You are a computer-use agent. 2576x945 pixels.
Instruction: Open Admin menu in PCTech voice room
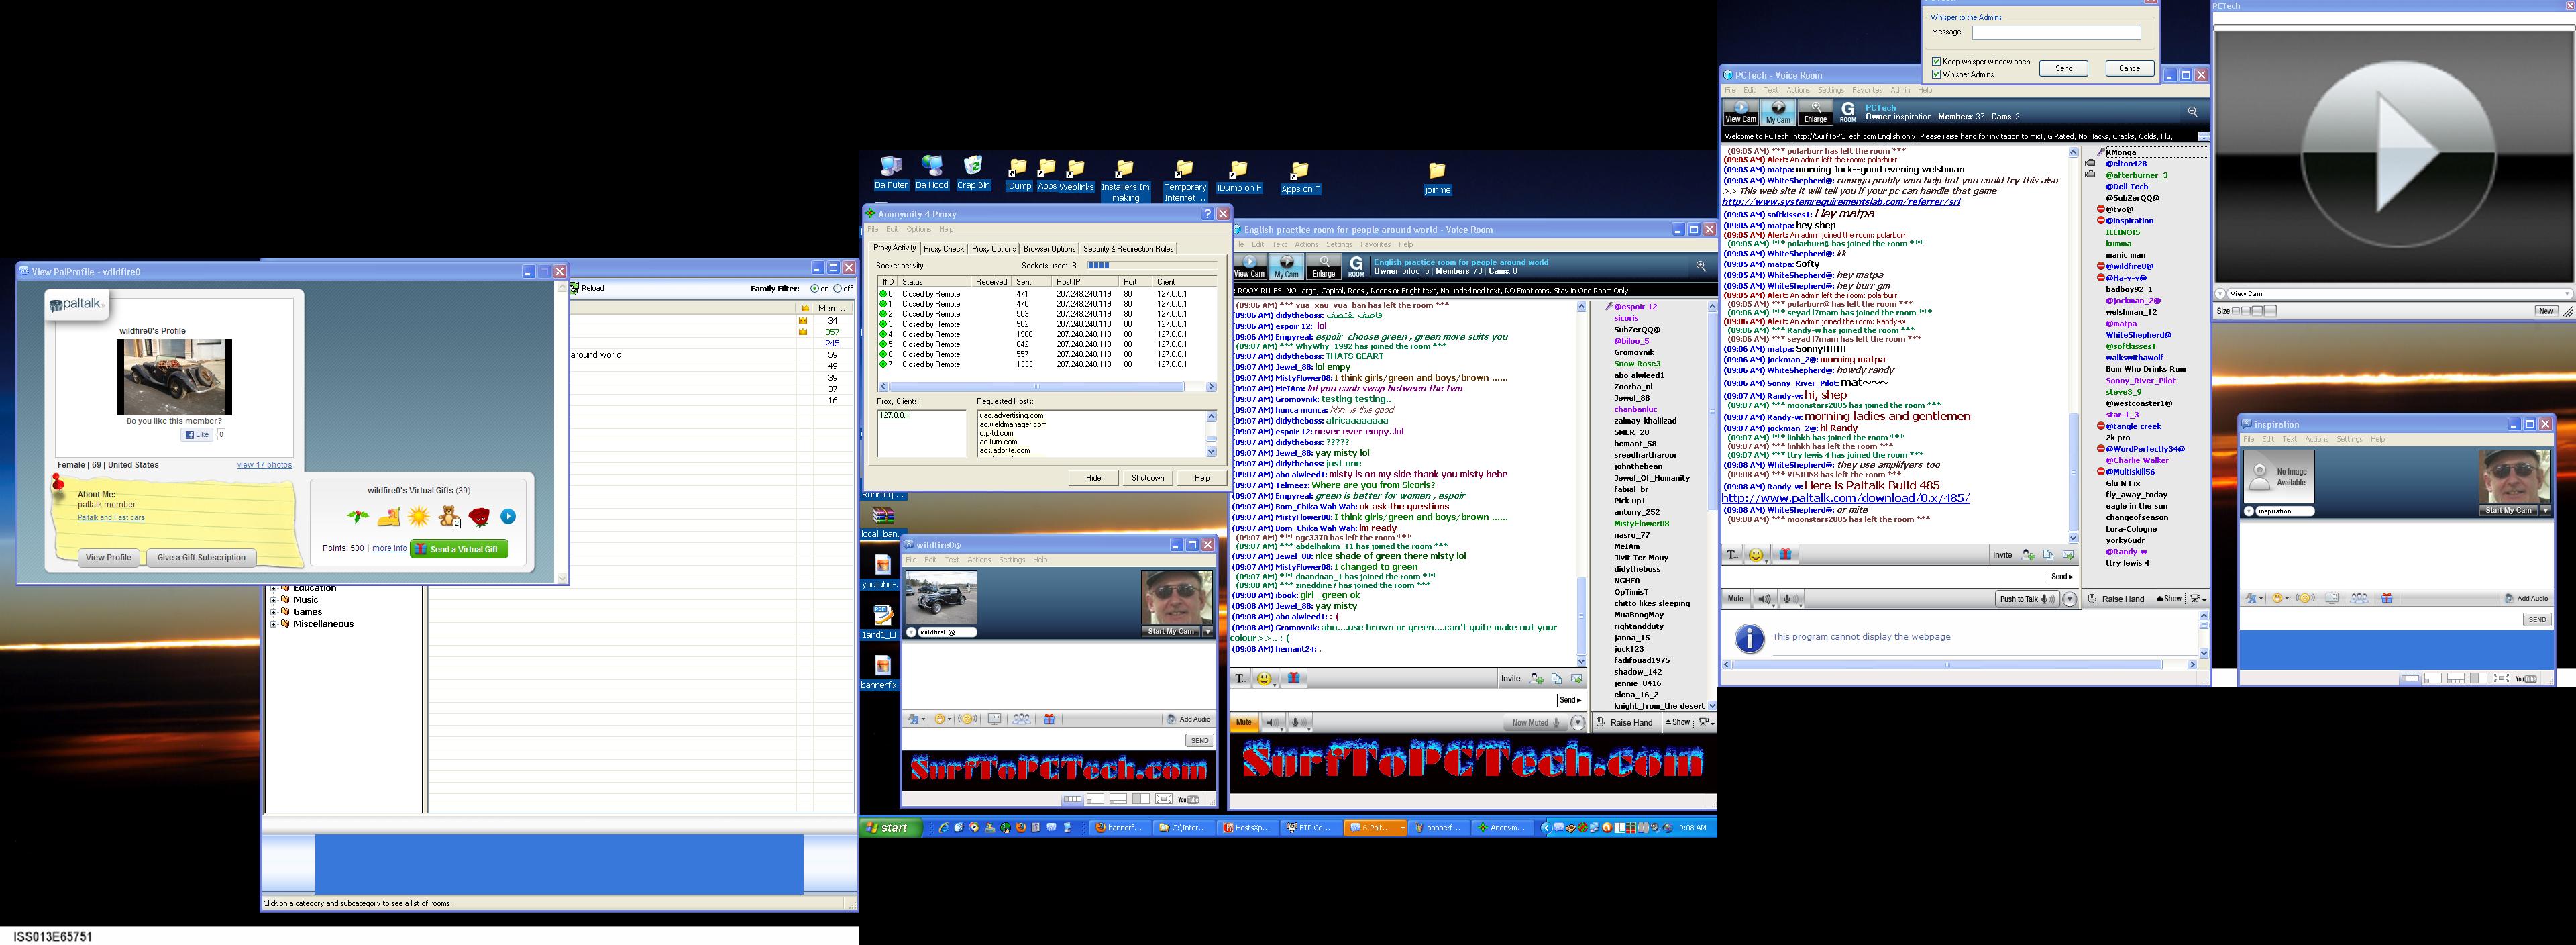click(x=1900, y=90)
